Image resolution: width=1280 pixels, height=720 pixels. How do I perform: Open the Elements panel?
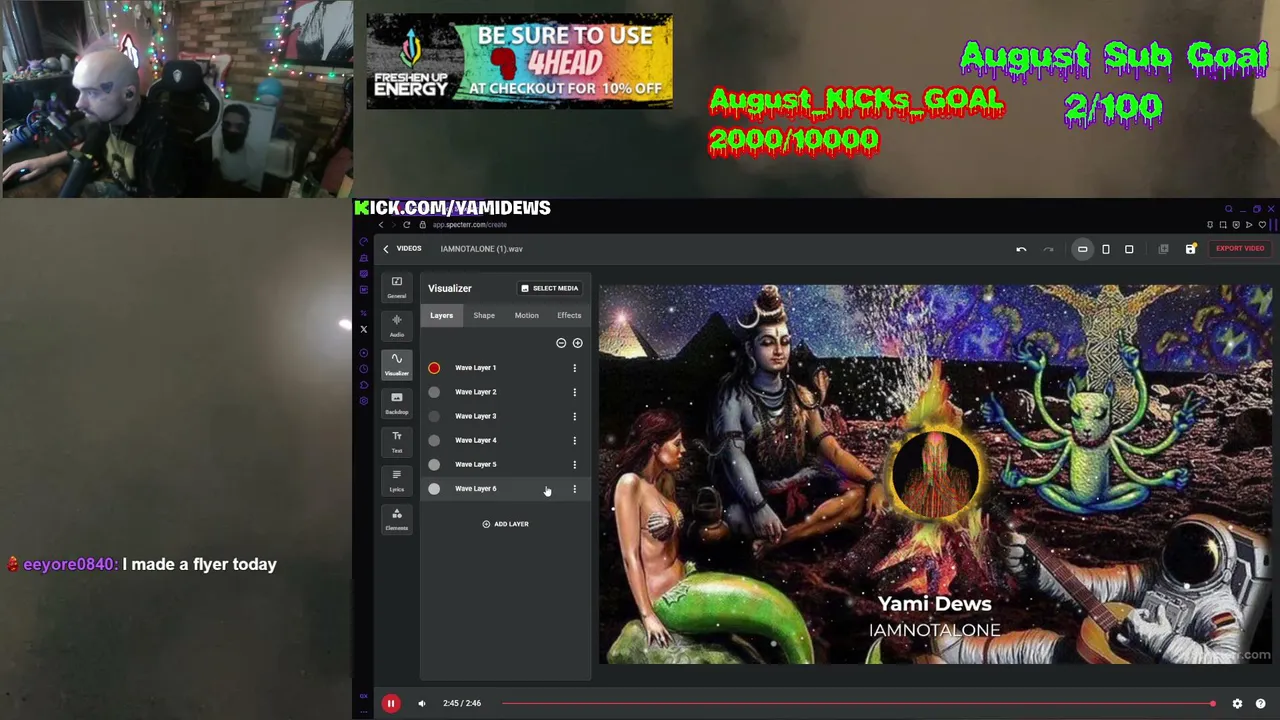pyautogui.click(x=397, y=519)
